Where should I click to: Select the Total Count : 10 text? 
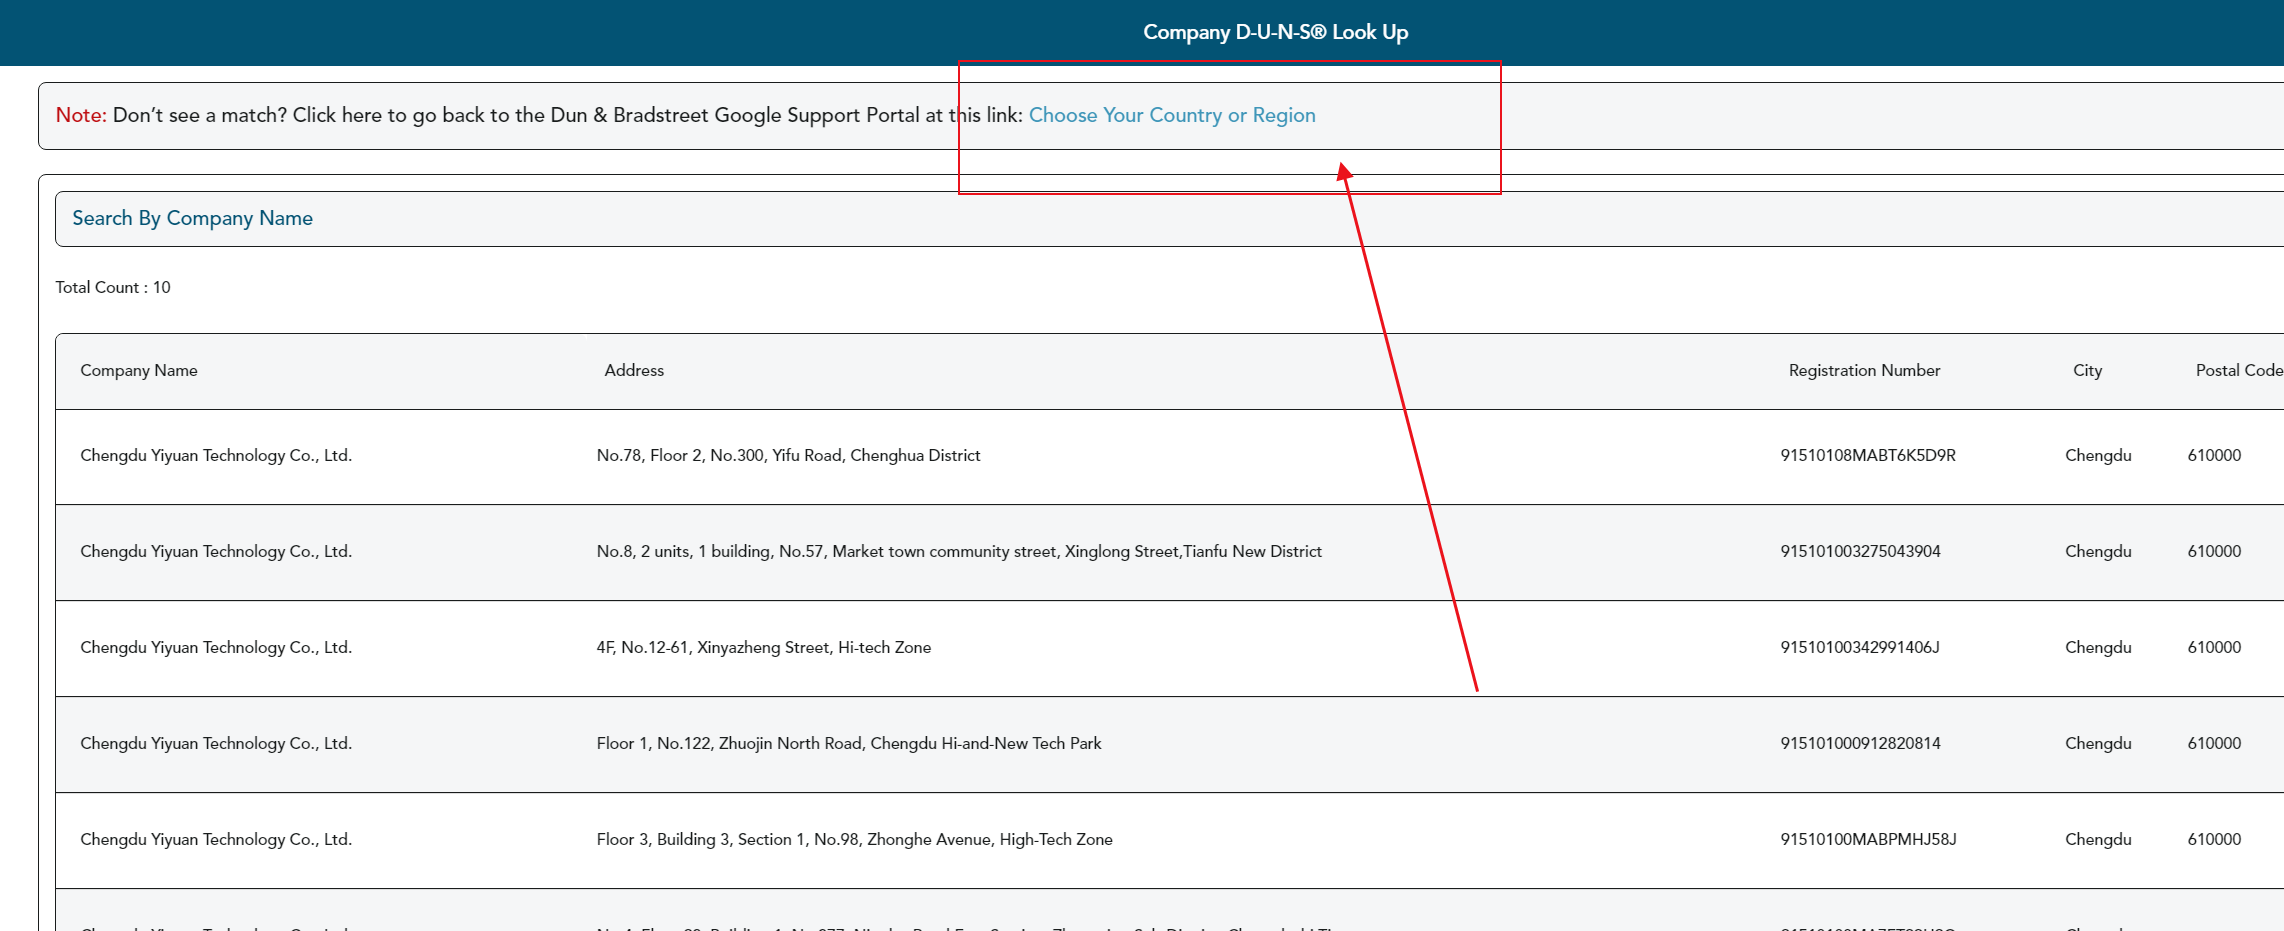point(113,287)
